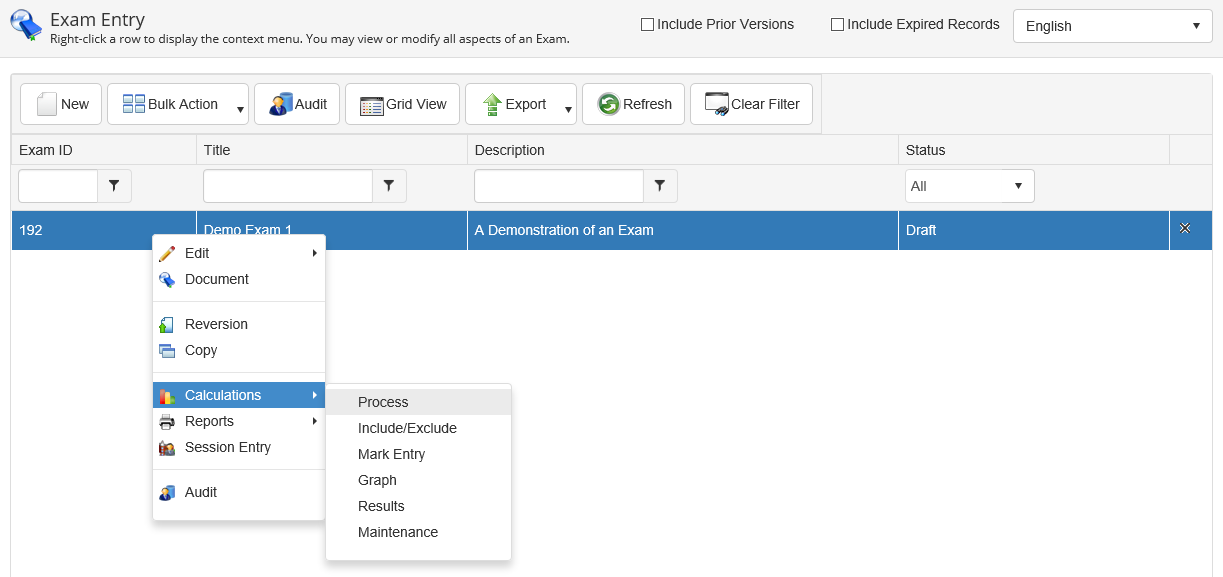Open the Bulk Action dropdown arrow
Screen dimensions: 1223x577
[x=240, y=109]
